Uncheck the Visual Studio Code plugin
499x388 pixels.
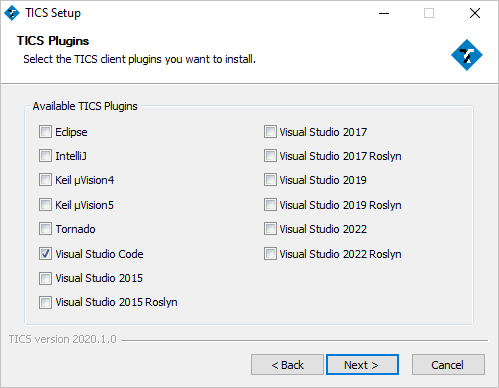[x=45, y=254]
